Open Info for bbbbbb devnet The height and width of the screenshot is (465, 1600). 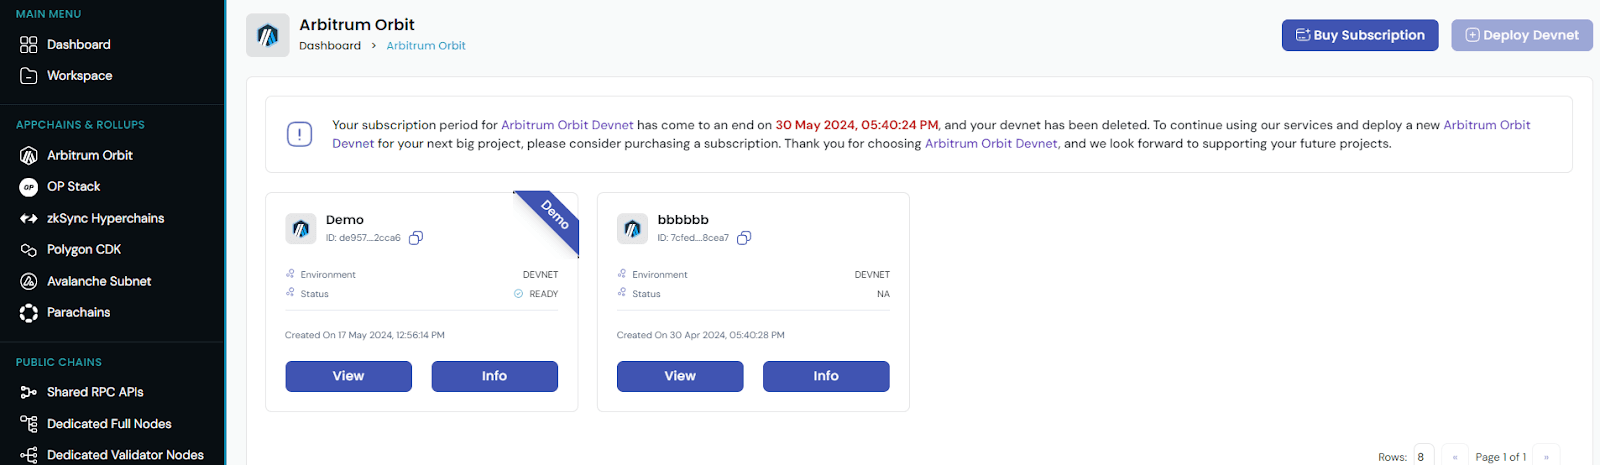pyautogui.click(x=826, y=376)
